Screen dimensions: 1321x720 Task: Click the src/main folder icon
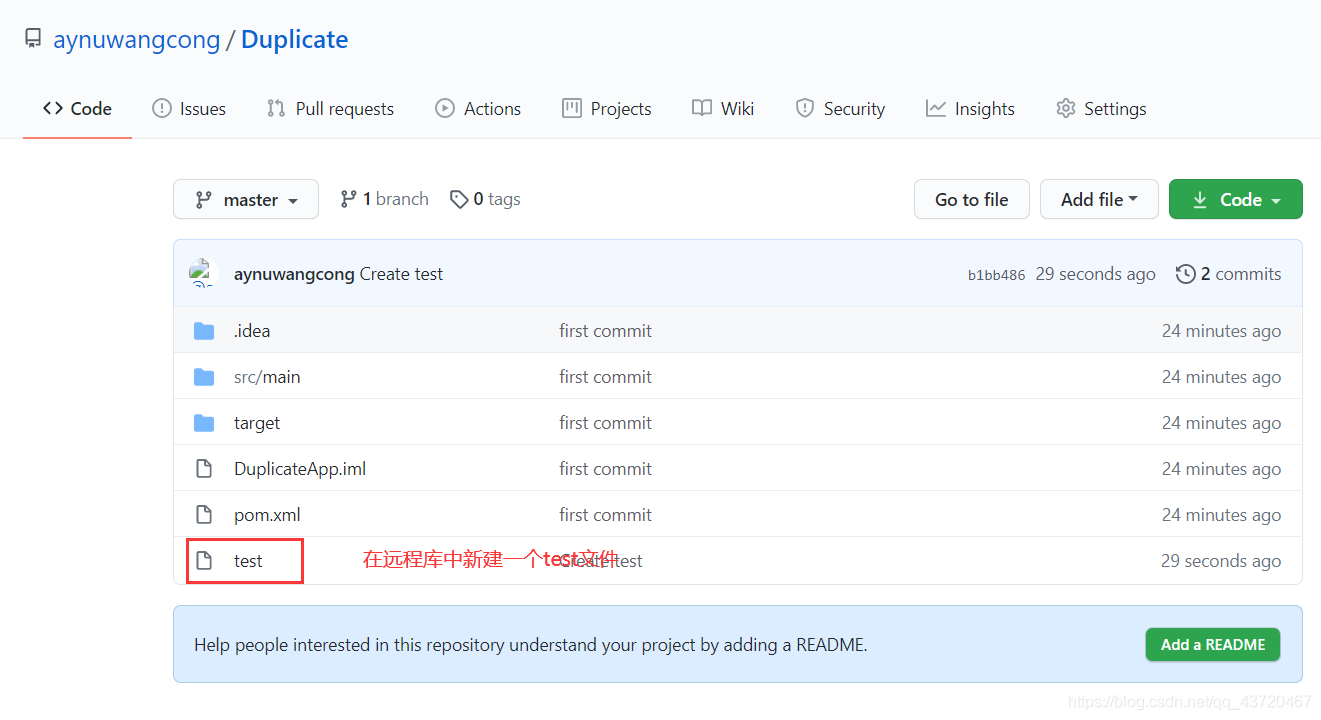(204, 376)
